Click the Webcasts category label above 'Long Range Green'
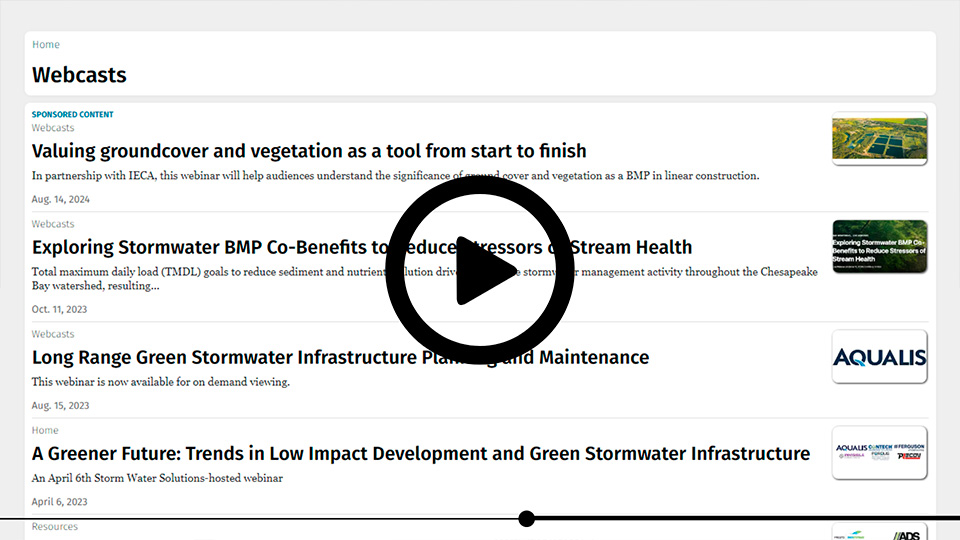The width and height of the screenshot is (960, 540). click(53, 334)
